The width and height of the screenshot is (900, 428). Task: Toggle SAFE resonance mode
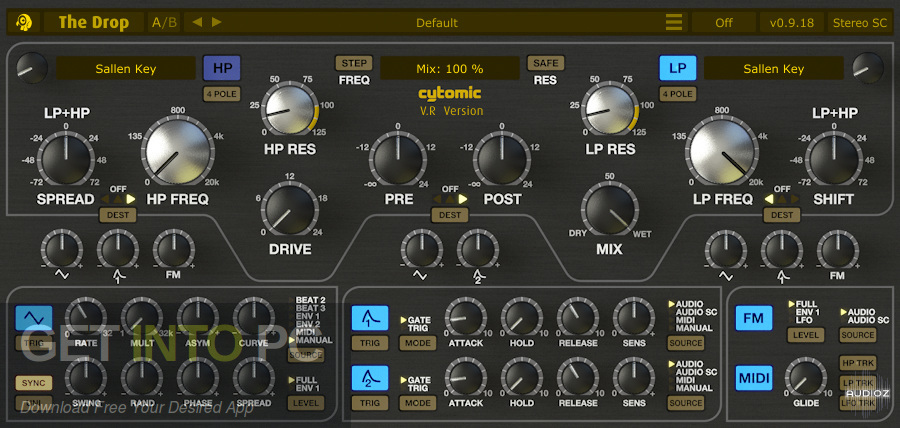546,63
